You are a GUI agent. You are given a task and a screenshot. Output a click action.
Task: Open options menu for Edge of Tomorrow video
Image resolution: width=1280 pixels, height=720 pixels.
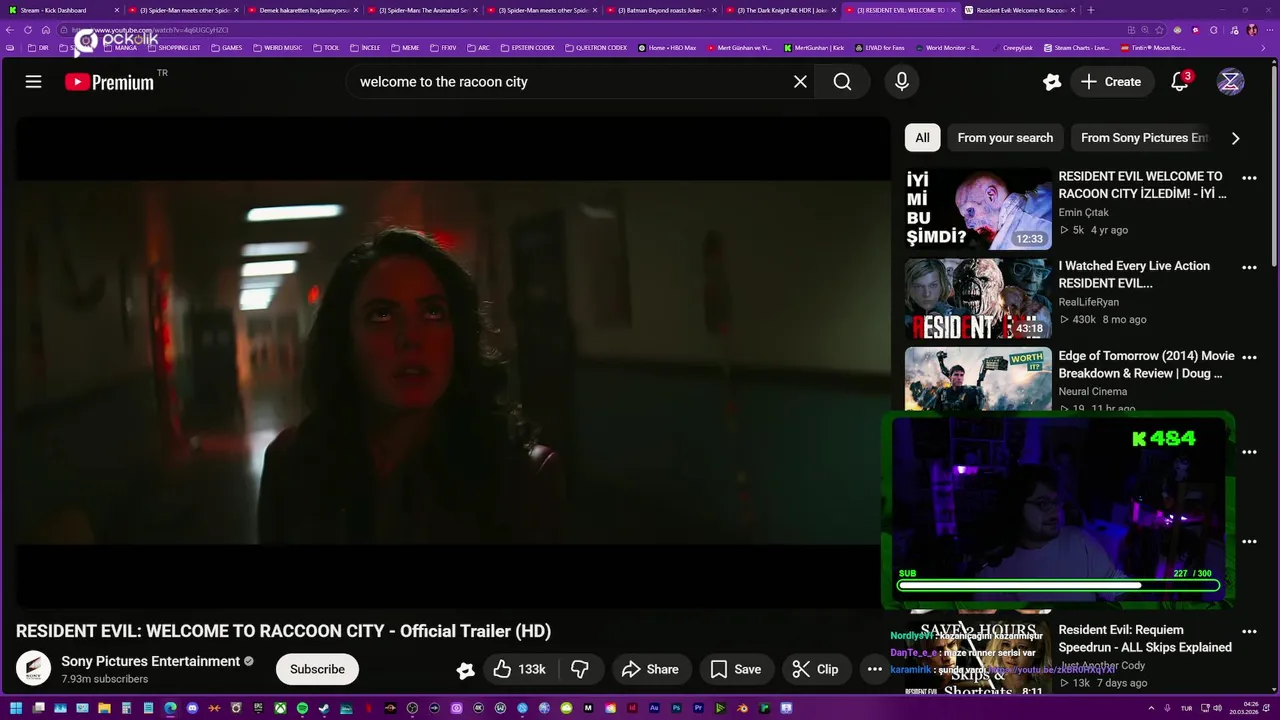(x=1249, y=358)
